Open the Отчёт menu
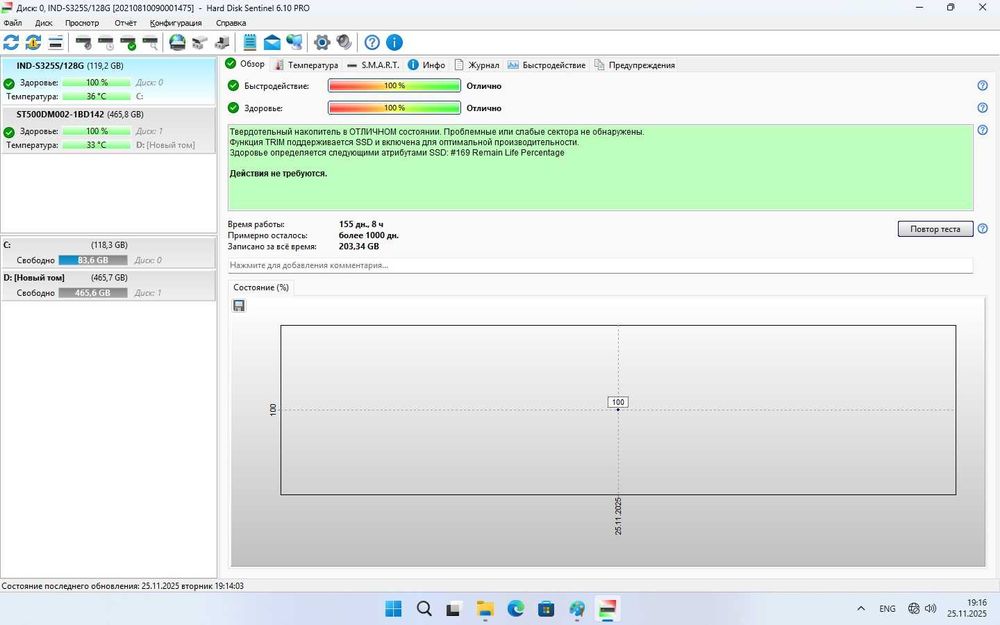 (x=126, y=23)
